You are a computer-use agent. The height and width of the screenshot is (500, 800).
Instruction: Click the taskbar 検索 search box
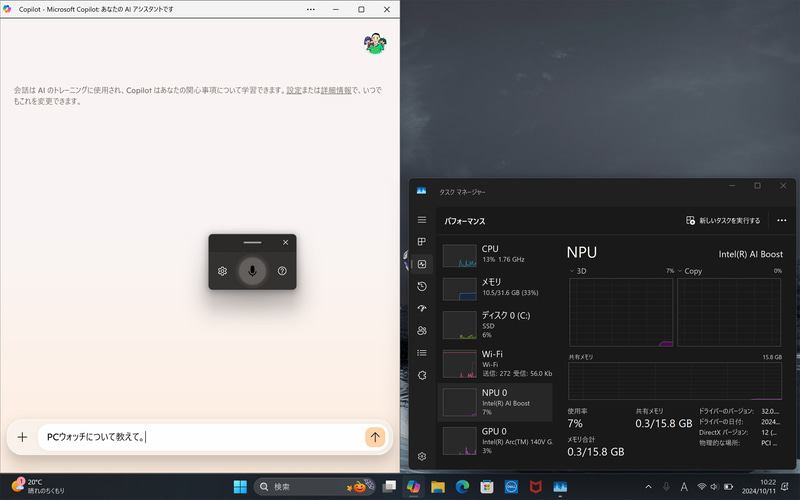point(315,487)
